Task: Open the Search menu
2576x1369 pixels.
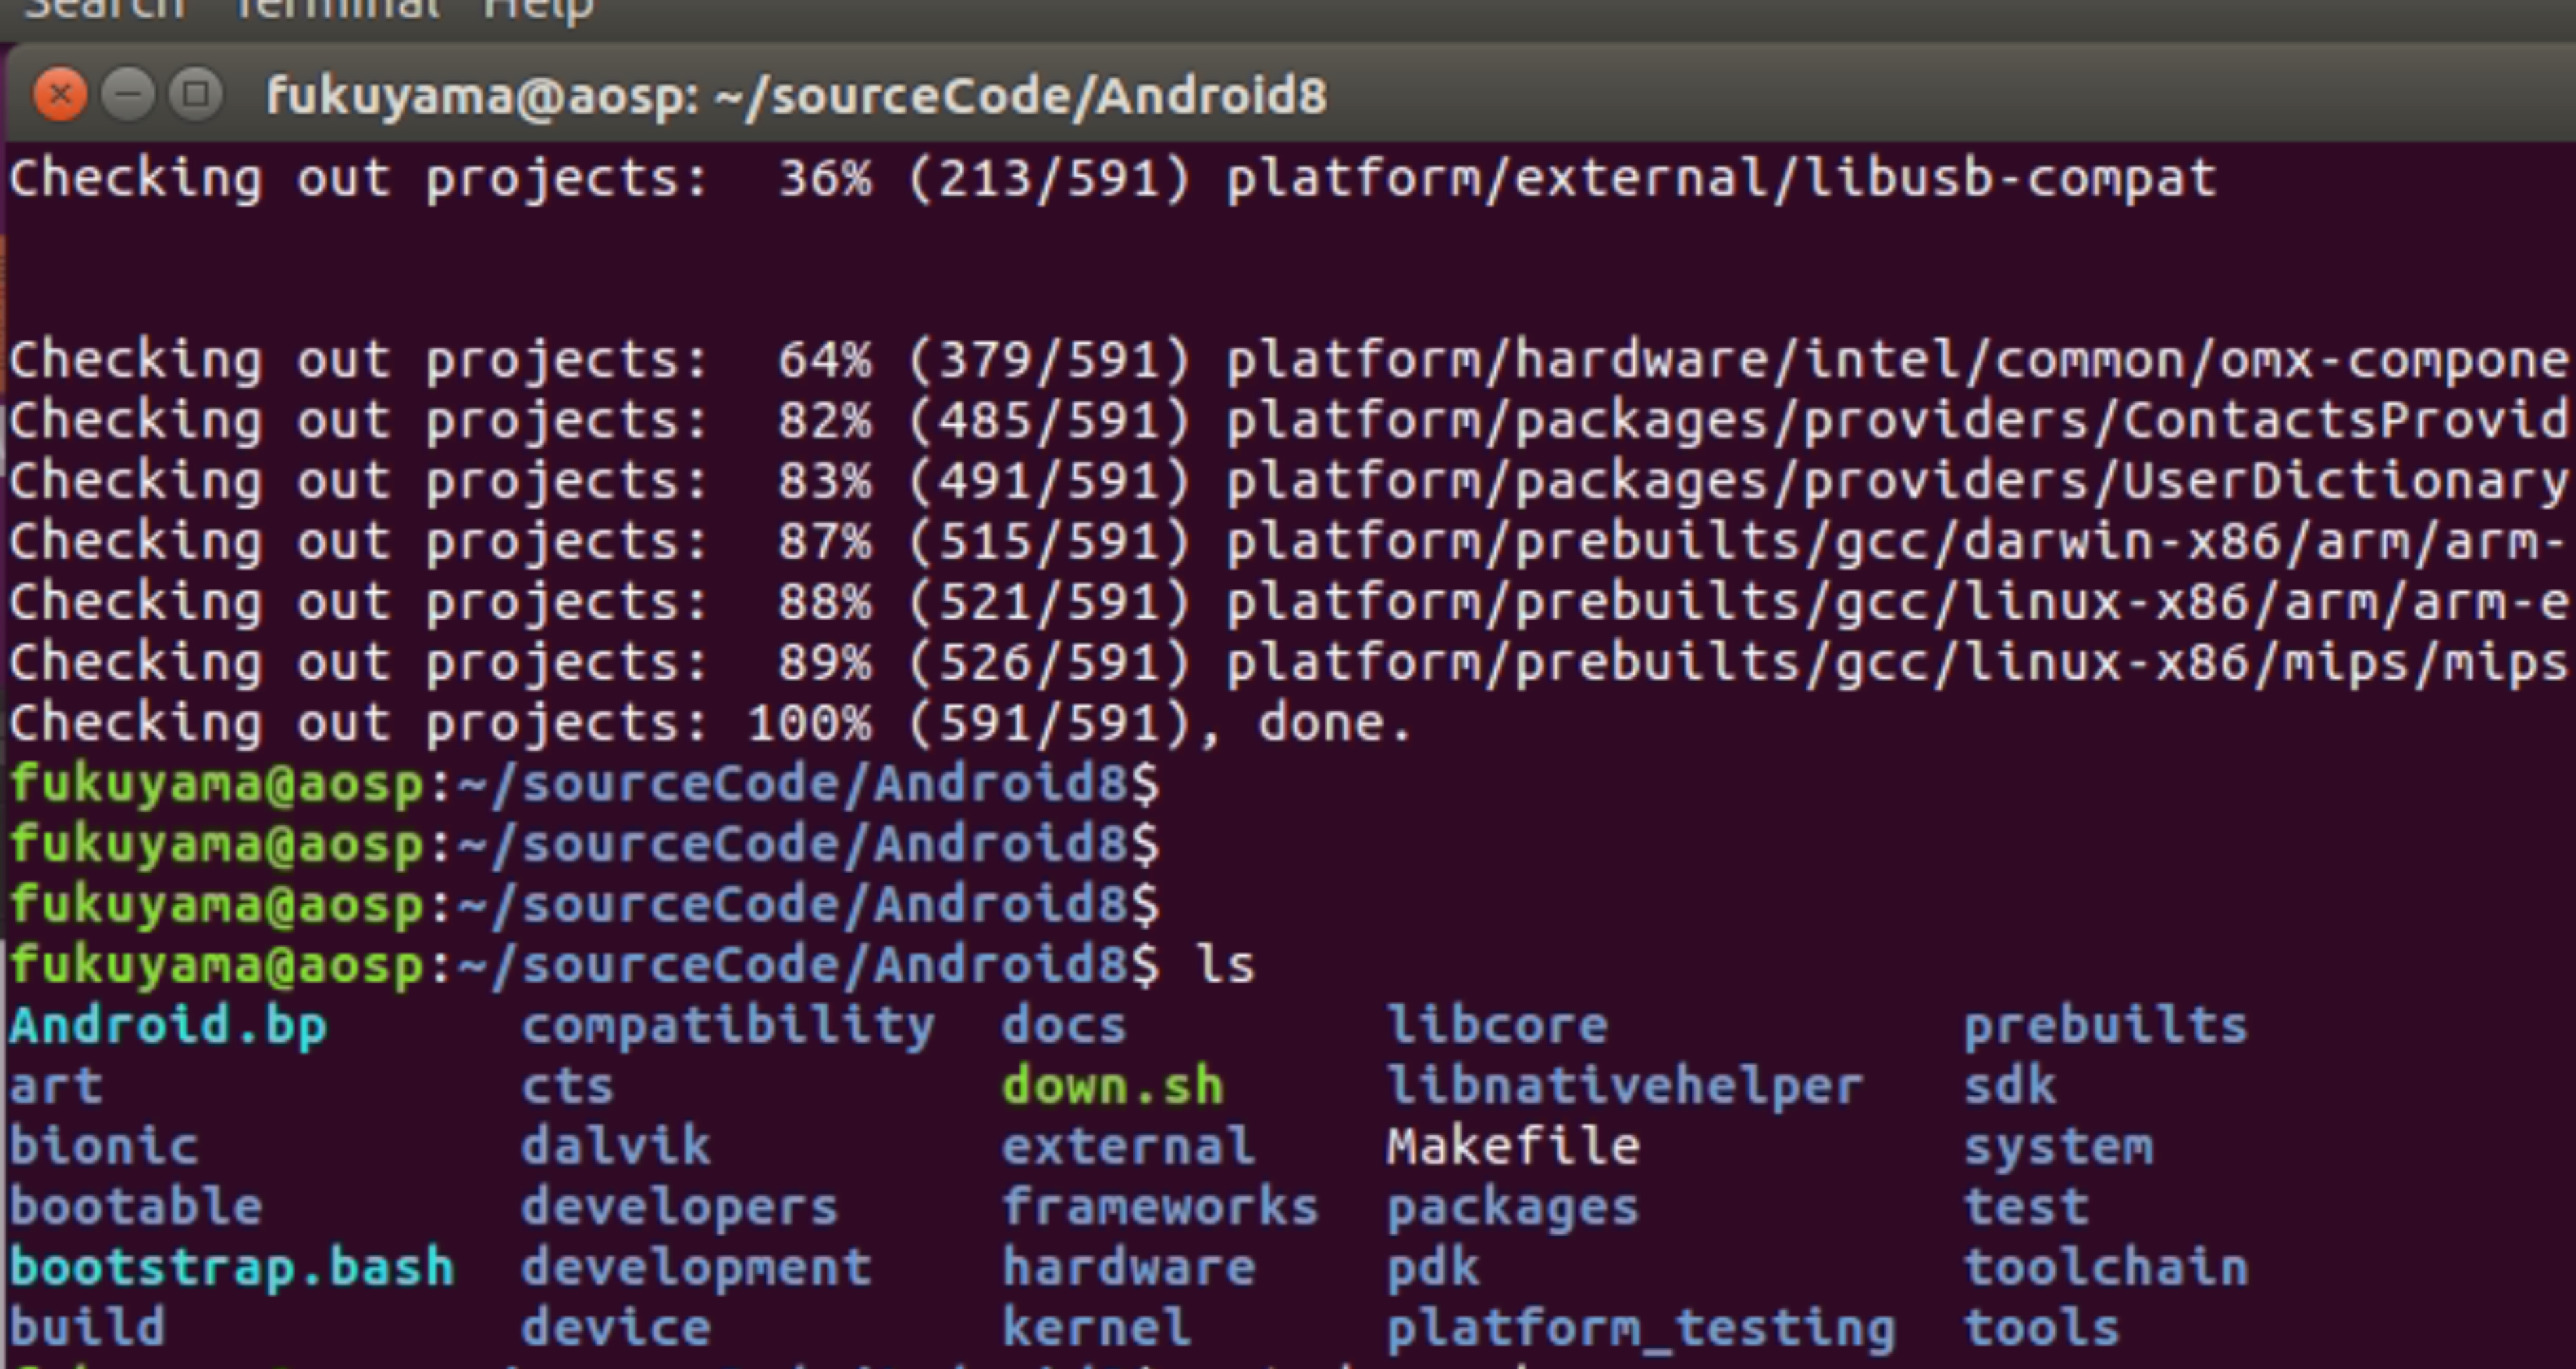Action: coord(104,9)
